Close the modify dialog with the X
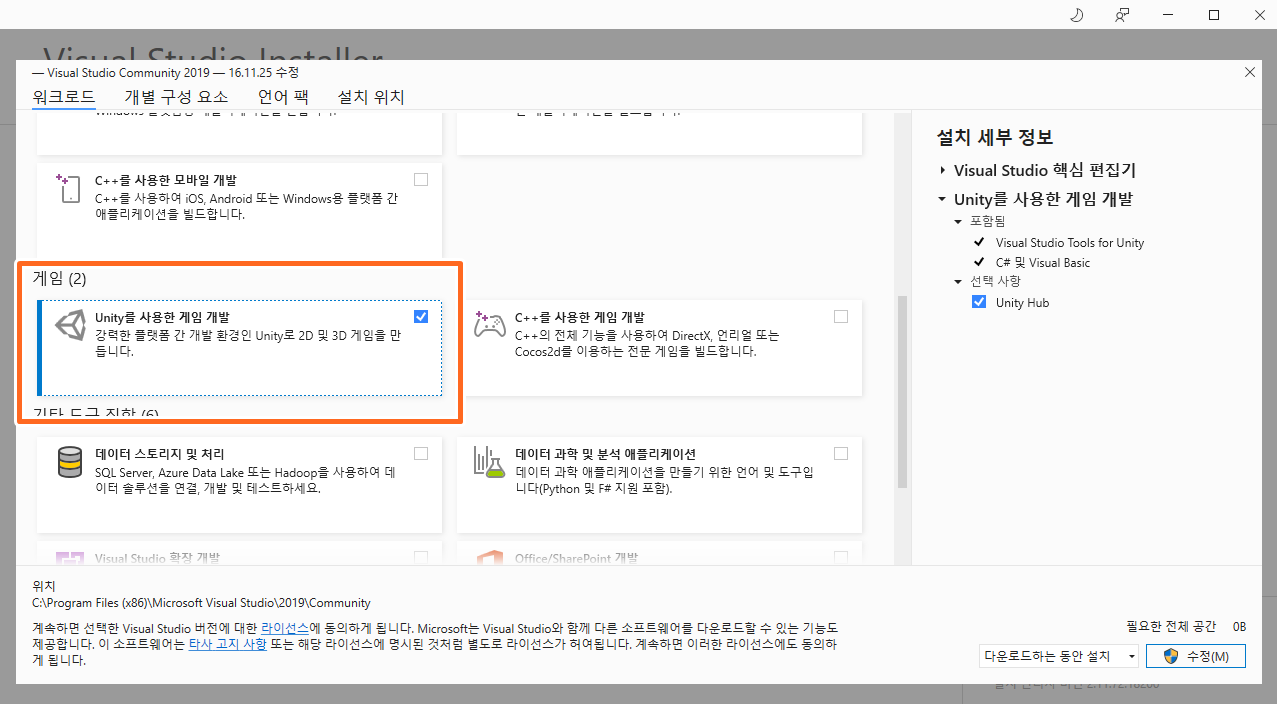Viewport: 1277px width, 704px height. [x=1250, y=72]
